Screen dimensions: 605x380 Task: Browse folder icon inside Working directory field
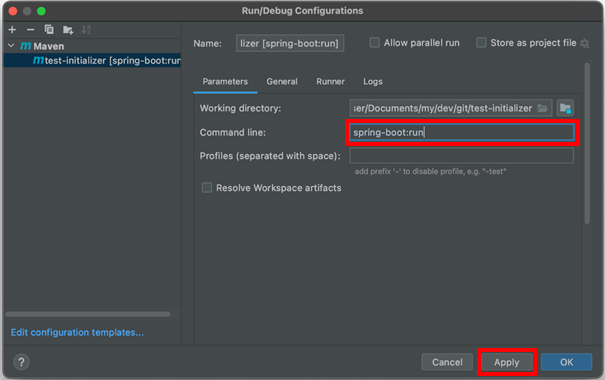point(542,108)
